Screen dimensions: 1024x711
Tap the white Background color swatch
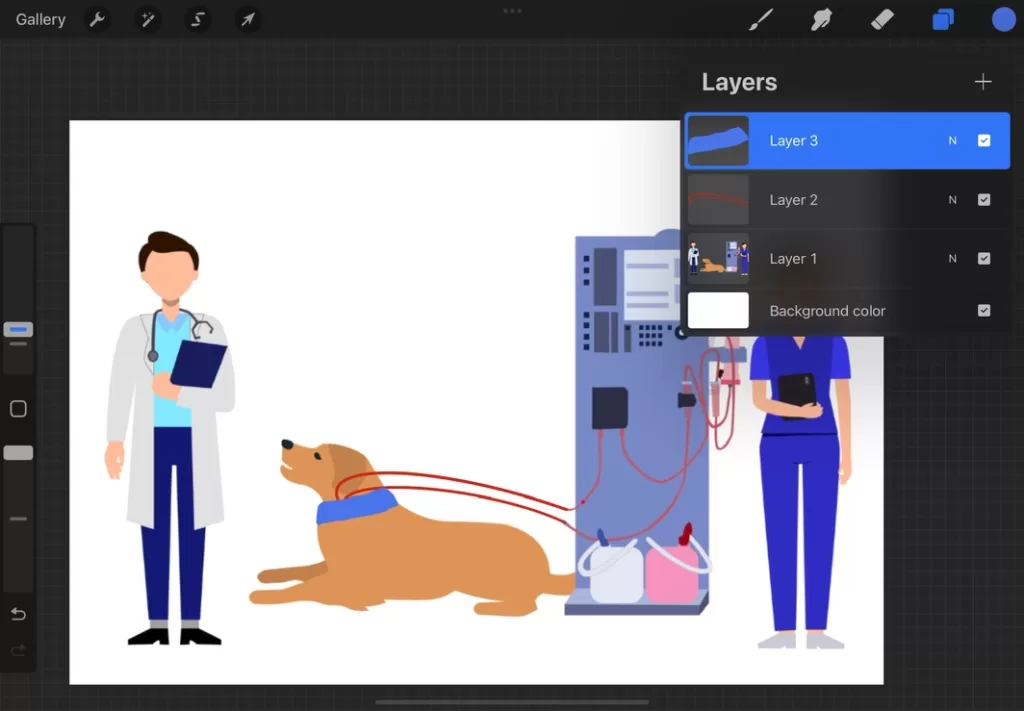(718, 310)
